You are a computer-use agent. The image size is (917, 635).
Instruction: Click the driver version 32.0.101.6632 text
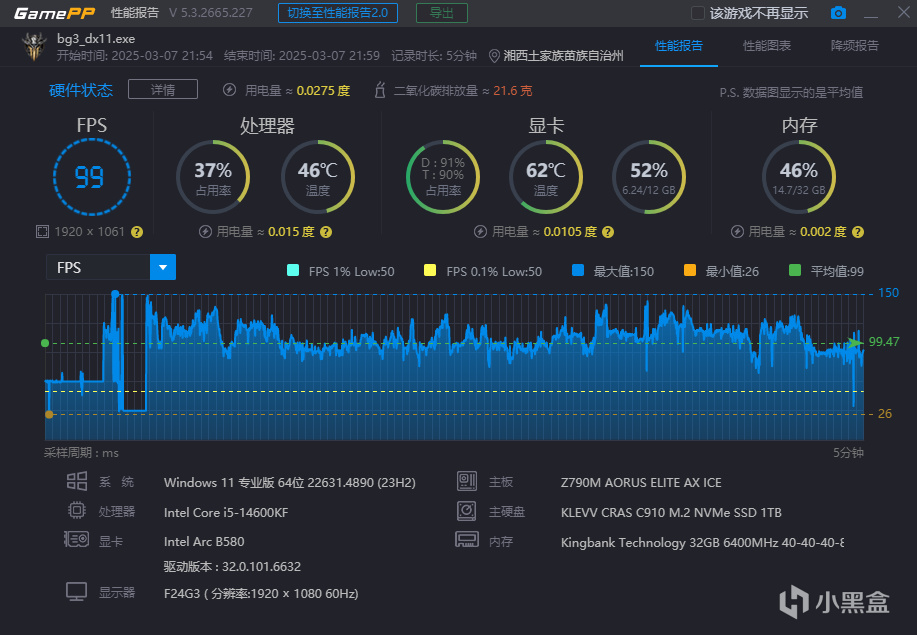pyautogui.click(x=232, y=567)
